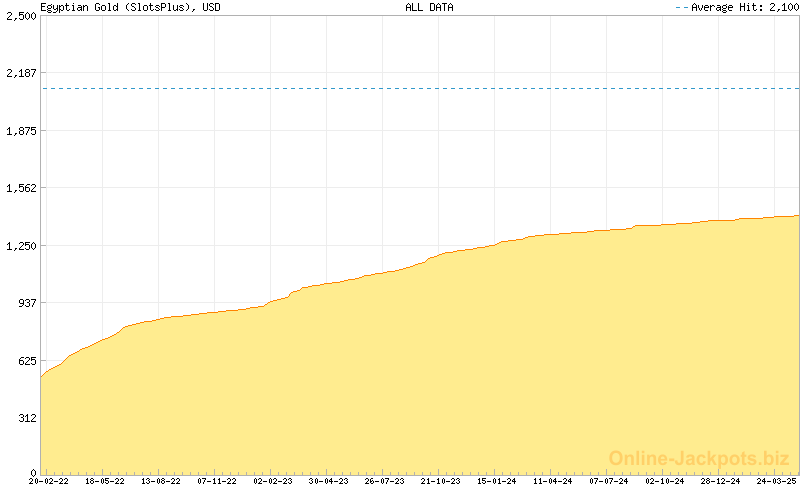Click the 02-02-23 date marker
Screen dimensions: 800x490
[273, 481]
